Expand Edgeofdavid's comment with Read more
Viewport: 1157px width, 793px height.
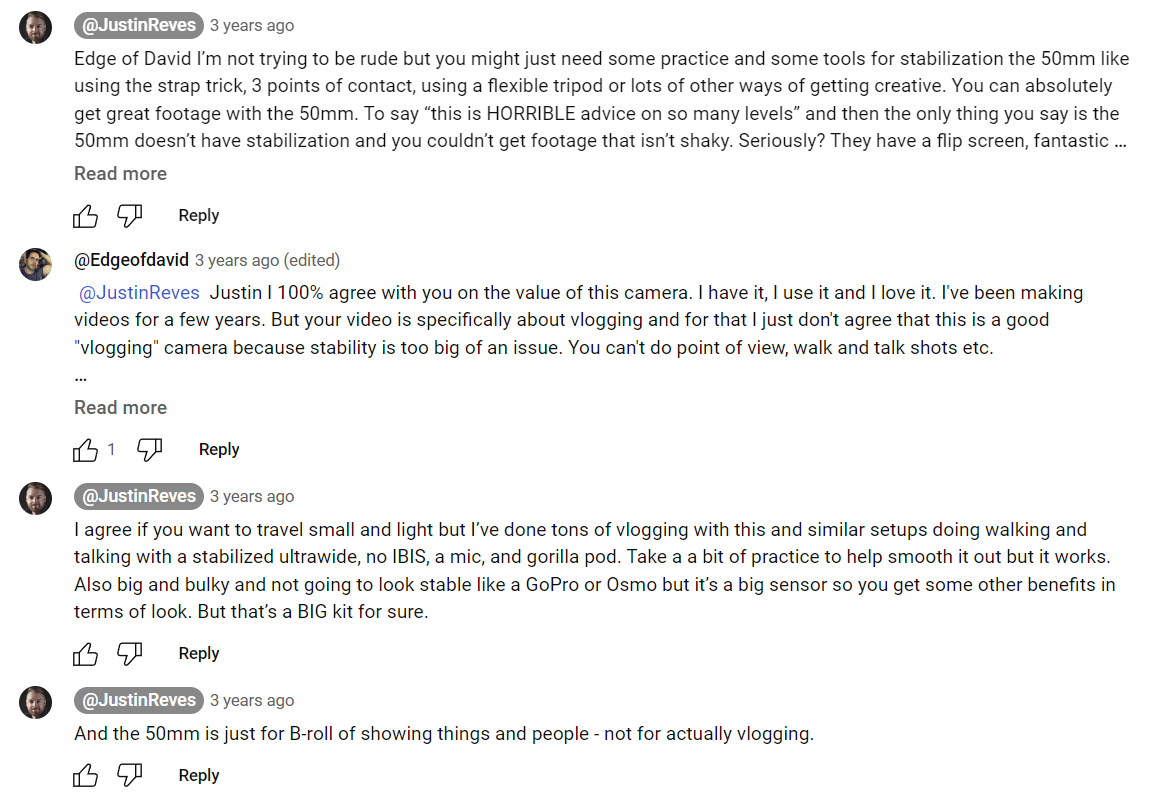click(120, 407)
